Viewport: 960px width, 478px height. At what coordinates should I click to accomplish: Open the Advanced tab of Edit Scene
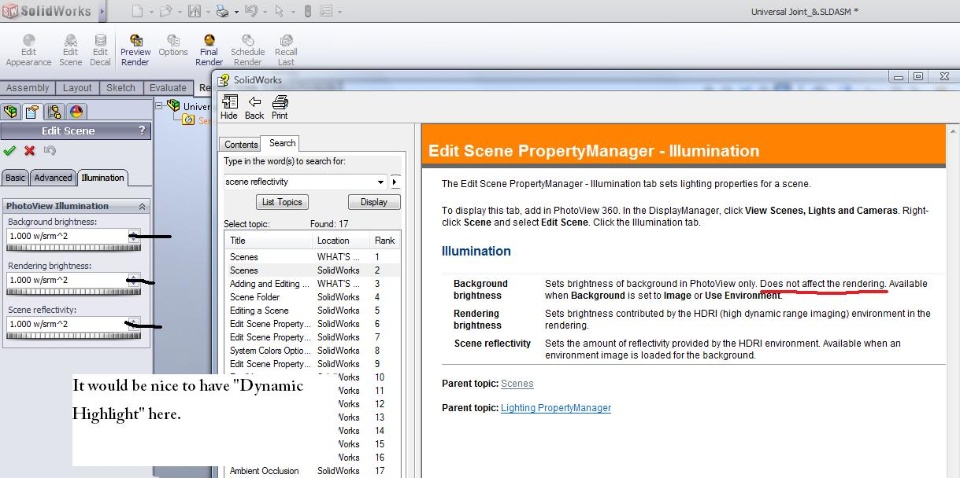pos(53,177)
